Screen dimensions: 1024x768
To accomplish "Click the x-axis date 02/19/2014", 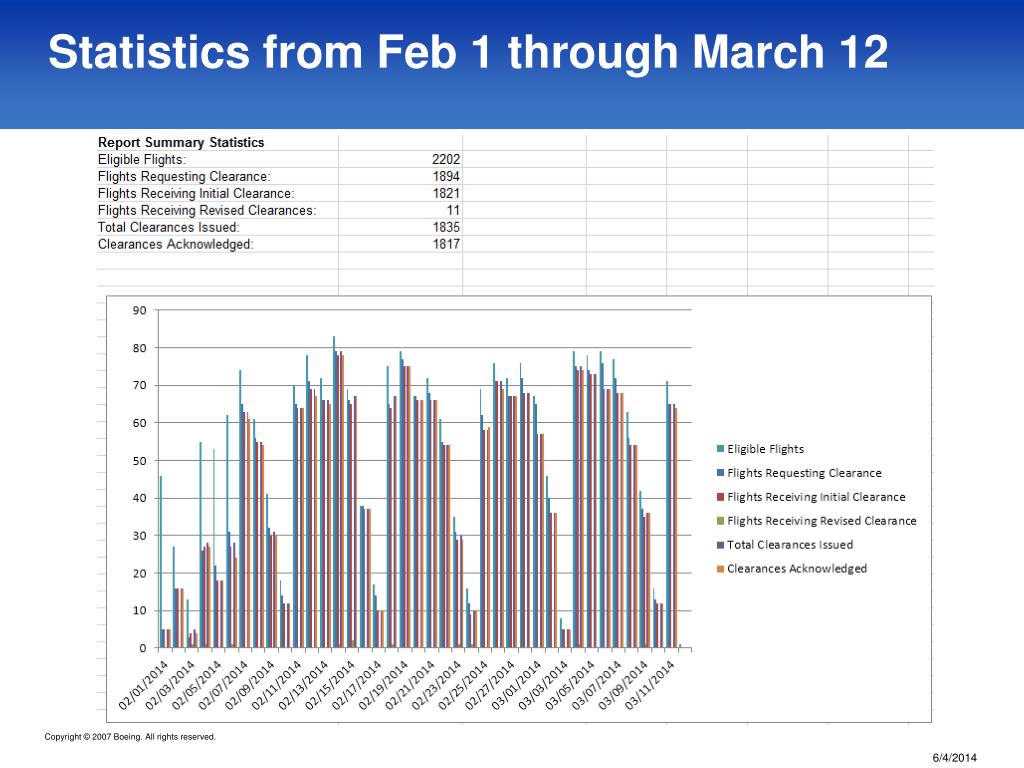I will [x=384, y=685].
